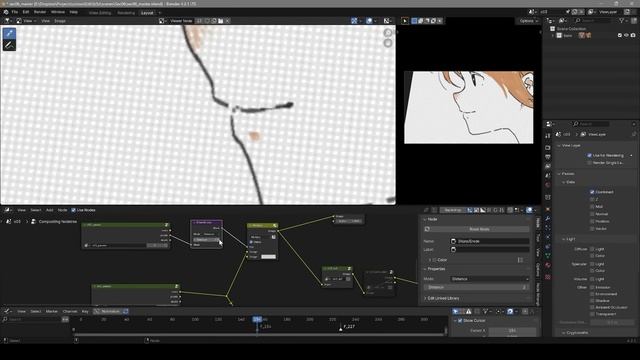The image size is (640, 360).
Task: Open the Scene properties tab icon
Action: 548,176
